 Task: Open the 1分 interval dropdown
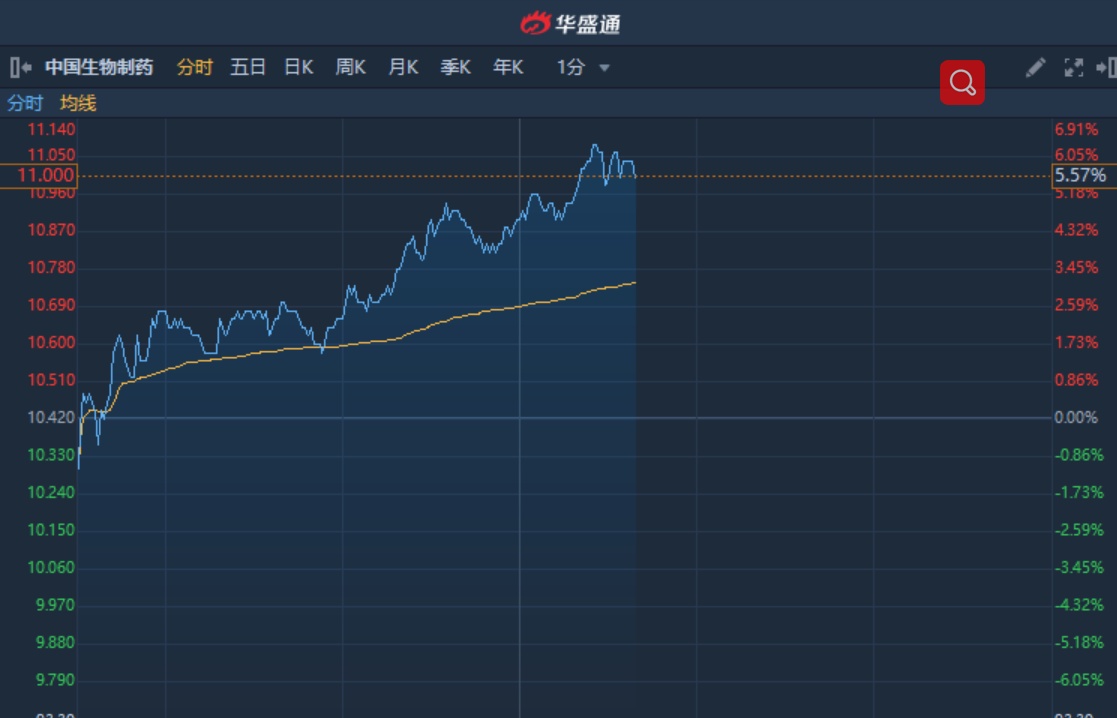point(583,68)
